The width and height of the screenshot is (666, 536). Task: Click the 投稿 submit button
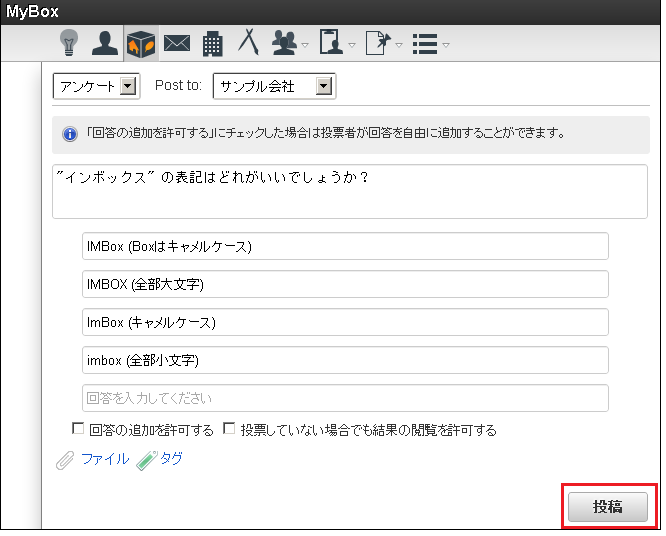pyautogui.click(x=607, y=507)
